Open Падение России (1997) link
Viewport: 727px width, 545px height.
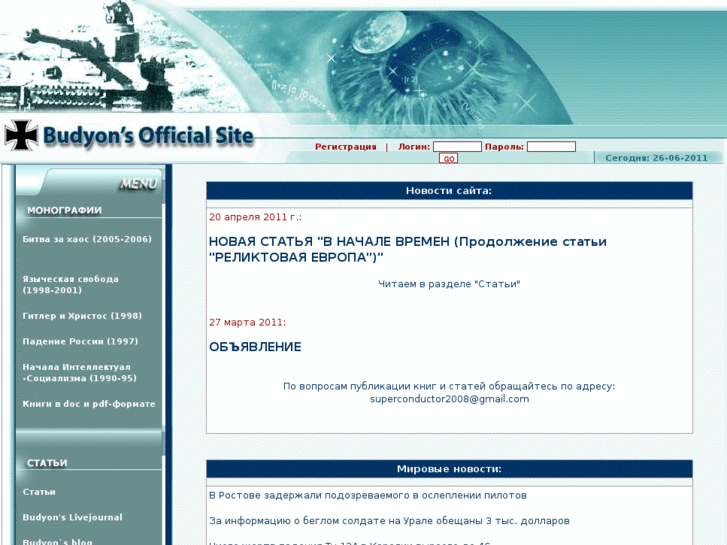click(80, 341)
